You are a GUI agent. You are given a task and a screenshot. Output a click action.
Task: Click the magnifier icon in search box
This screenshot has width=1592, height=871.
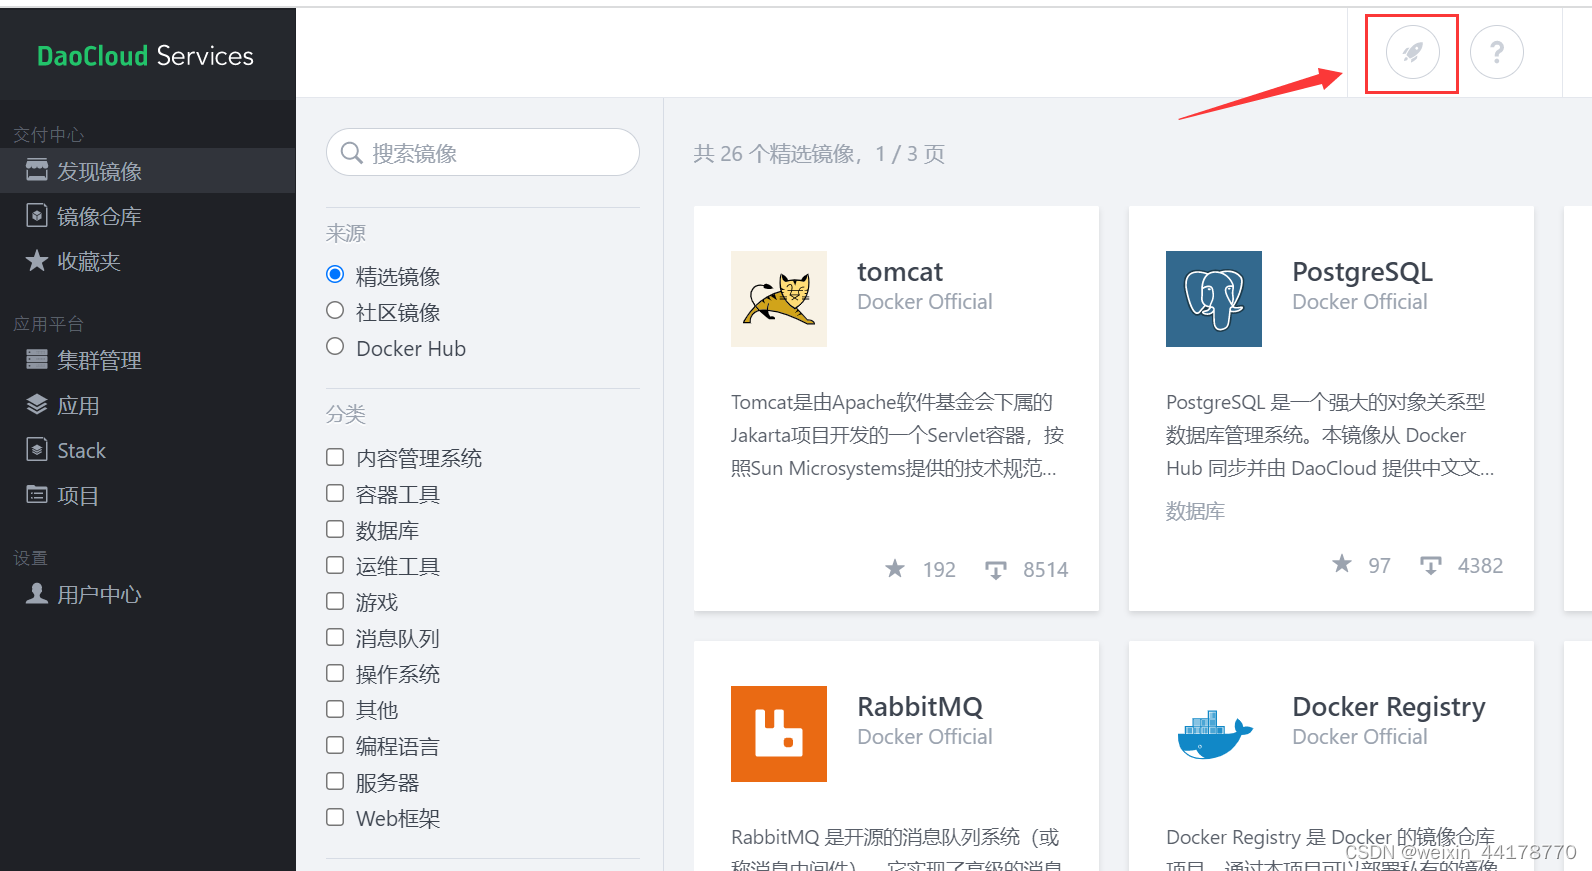tap(351, 153)
